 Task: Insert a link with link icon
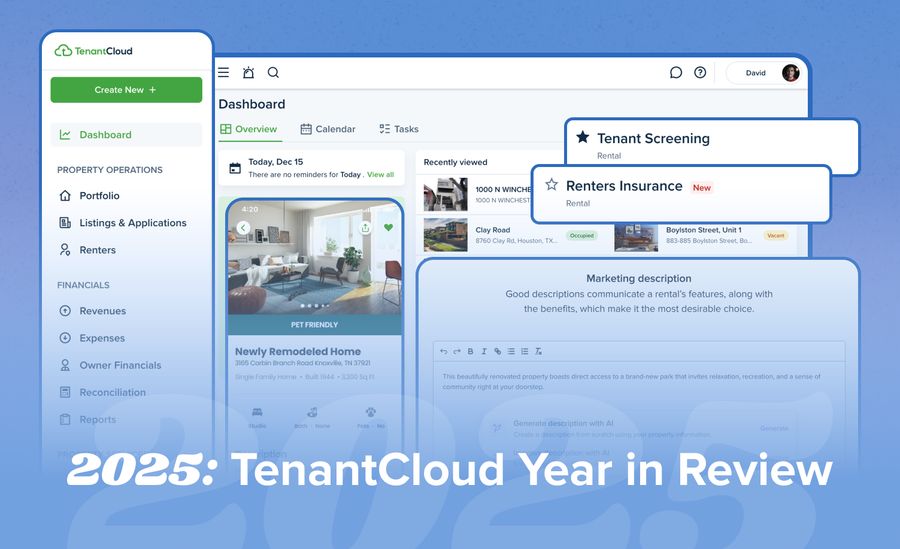point(497,351)
